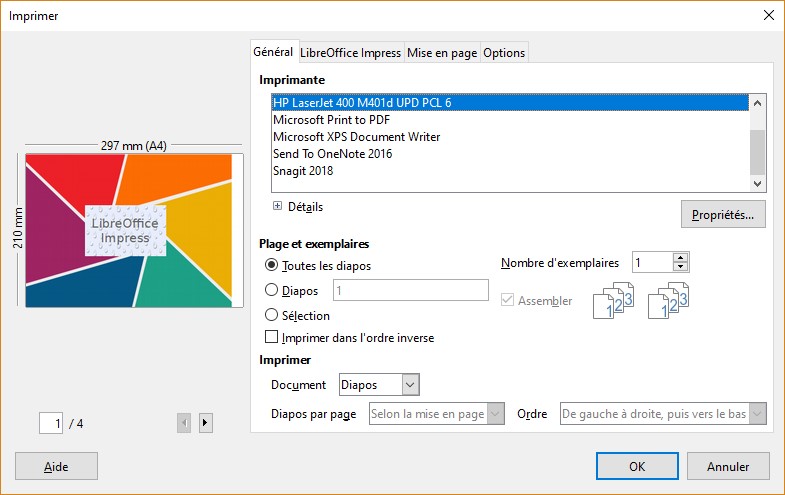Select the Toutes les diapos radio button
Screen dimensions: 785x495
pyautogui.click(x=271, y=266)
